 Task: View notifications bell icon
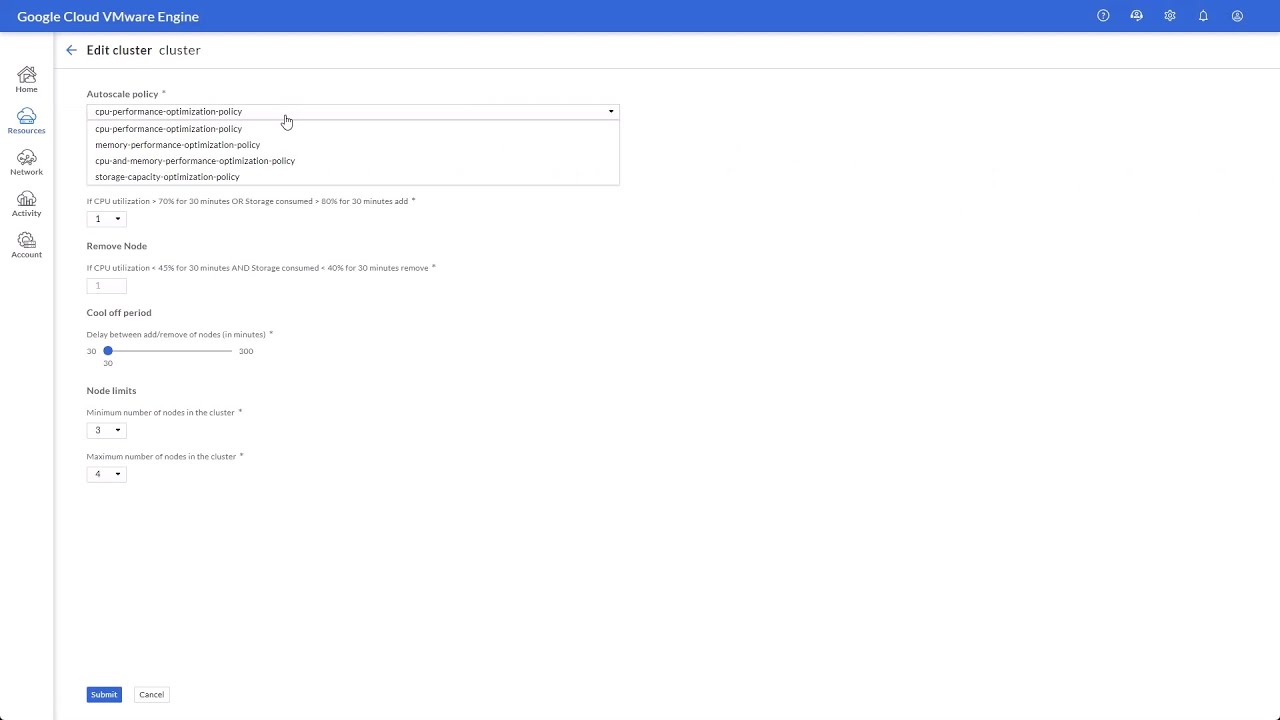1203,16
